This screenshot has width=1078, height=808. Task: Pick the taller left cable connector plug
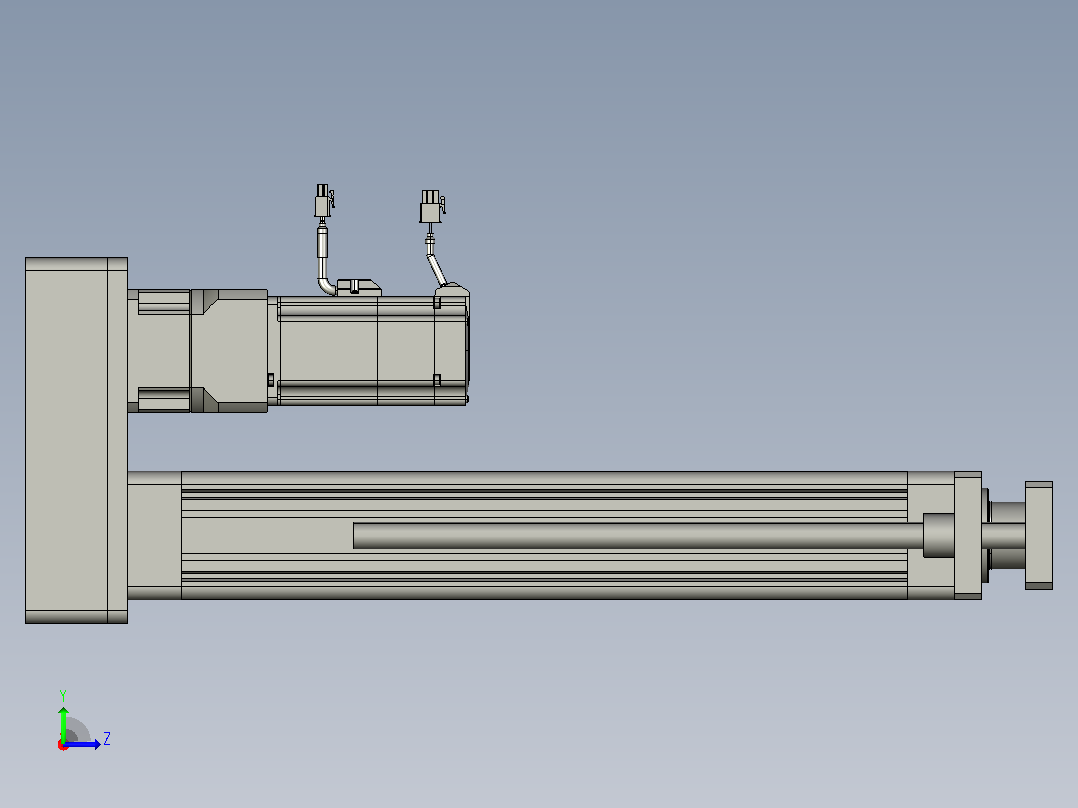(x=323, y=201)
